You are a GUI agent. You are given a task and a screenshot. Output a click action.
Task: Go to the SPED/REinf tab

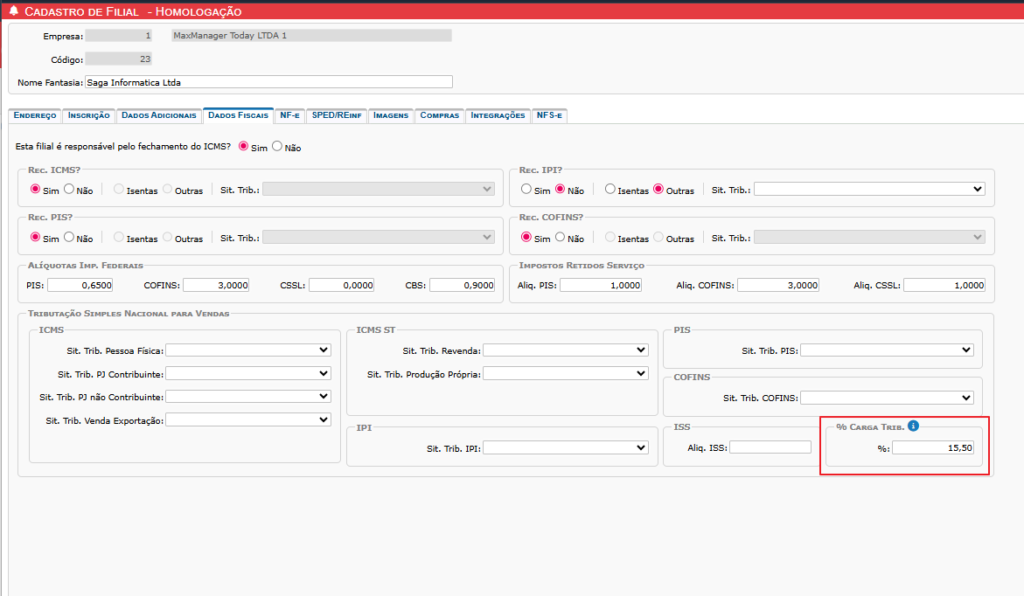pyautogui.click(x=336, y=116)
